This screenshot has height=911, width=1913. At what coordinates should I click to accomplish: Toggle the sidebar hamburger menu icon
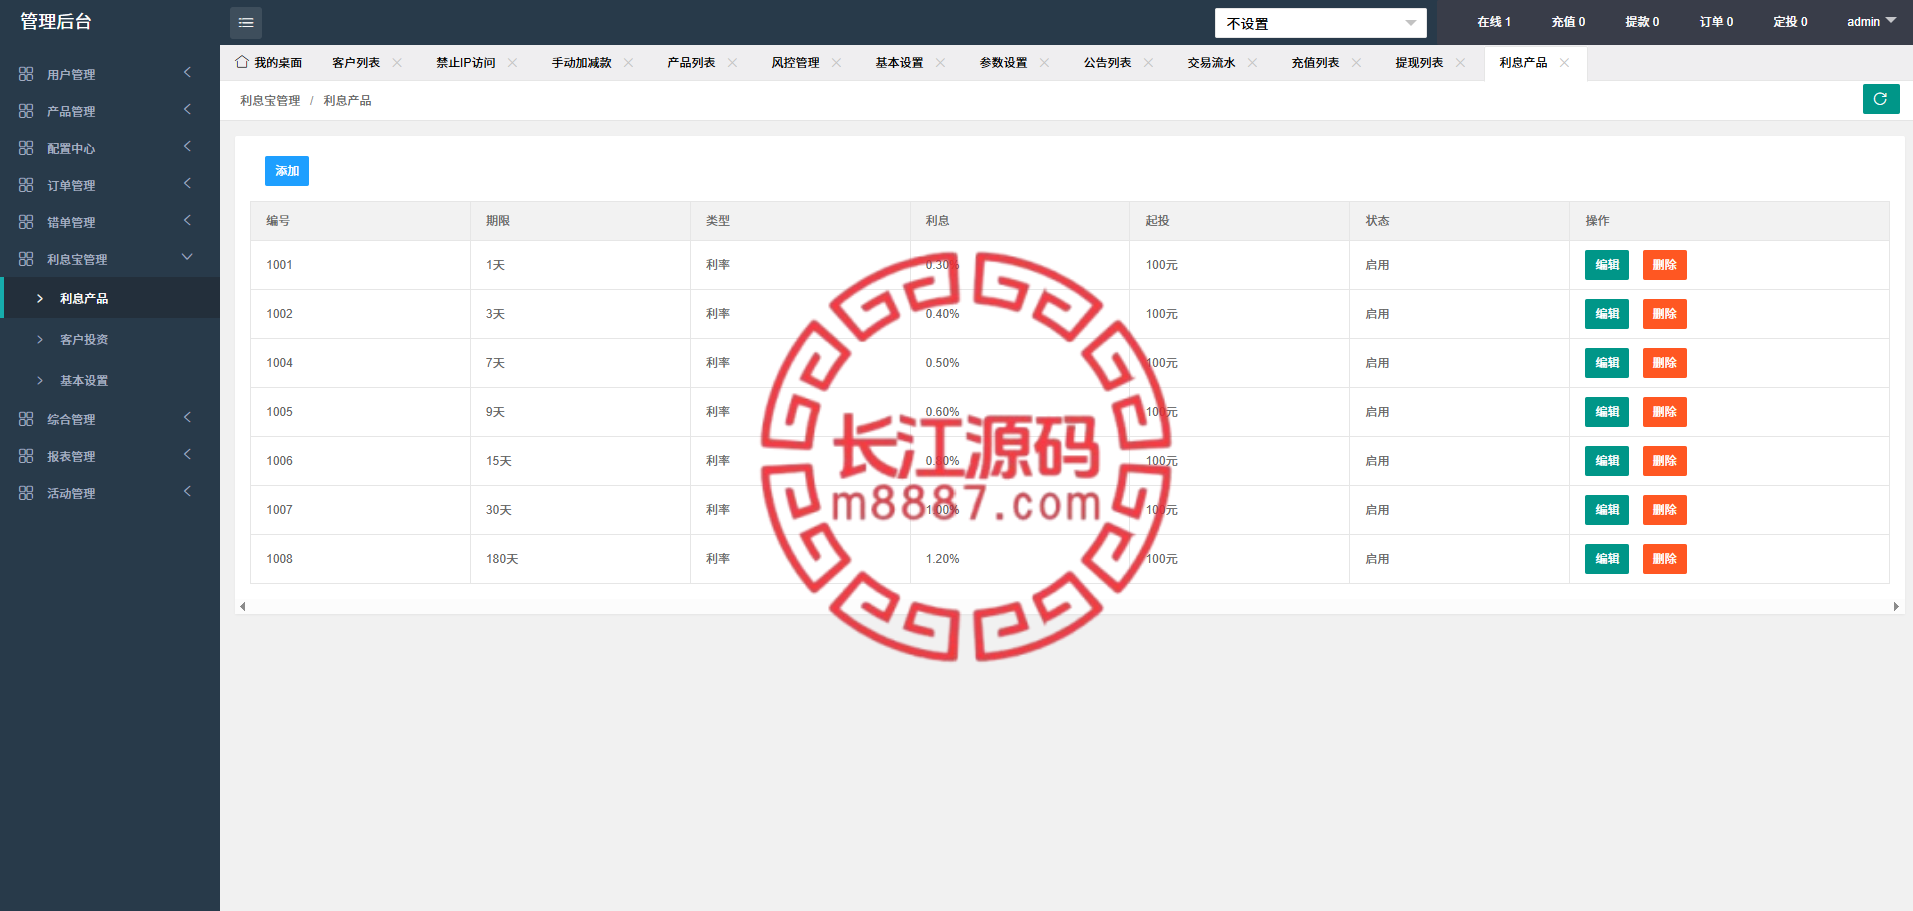coord(246,22)
